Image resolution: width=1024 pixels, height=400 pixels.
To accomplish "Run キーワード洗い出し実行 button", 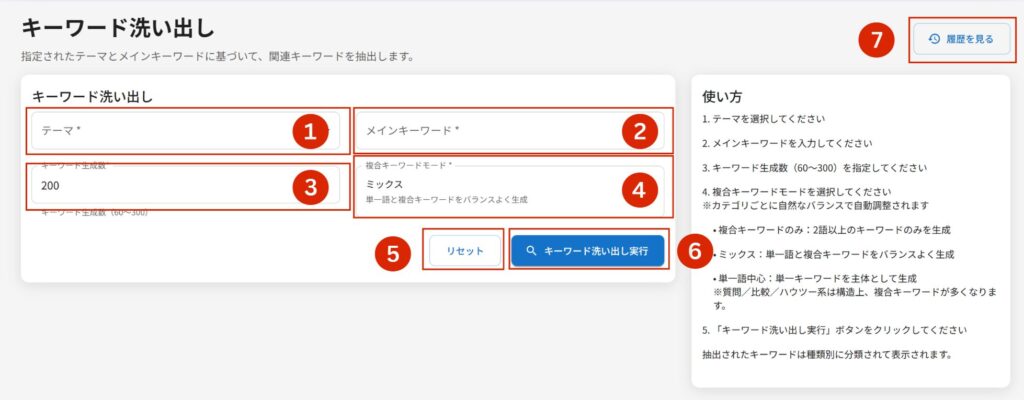I will click(x=588, y=252).
